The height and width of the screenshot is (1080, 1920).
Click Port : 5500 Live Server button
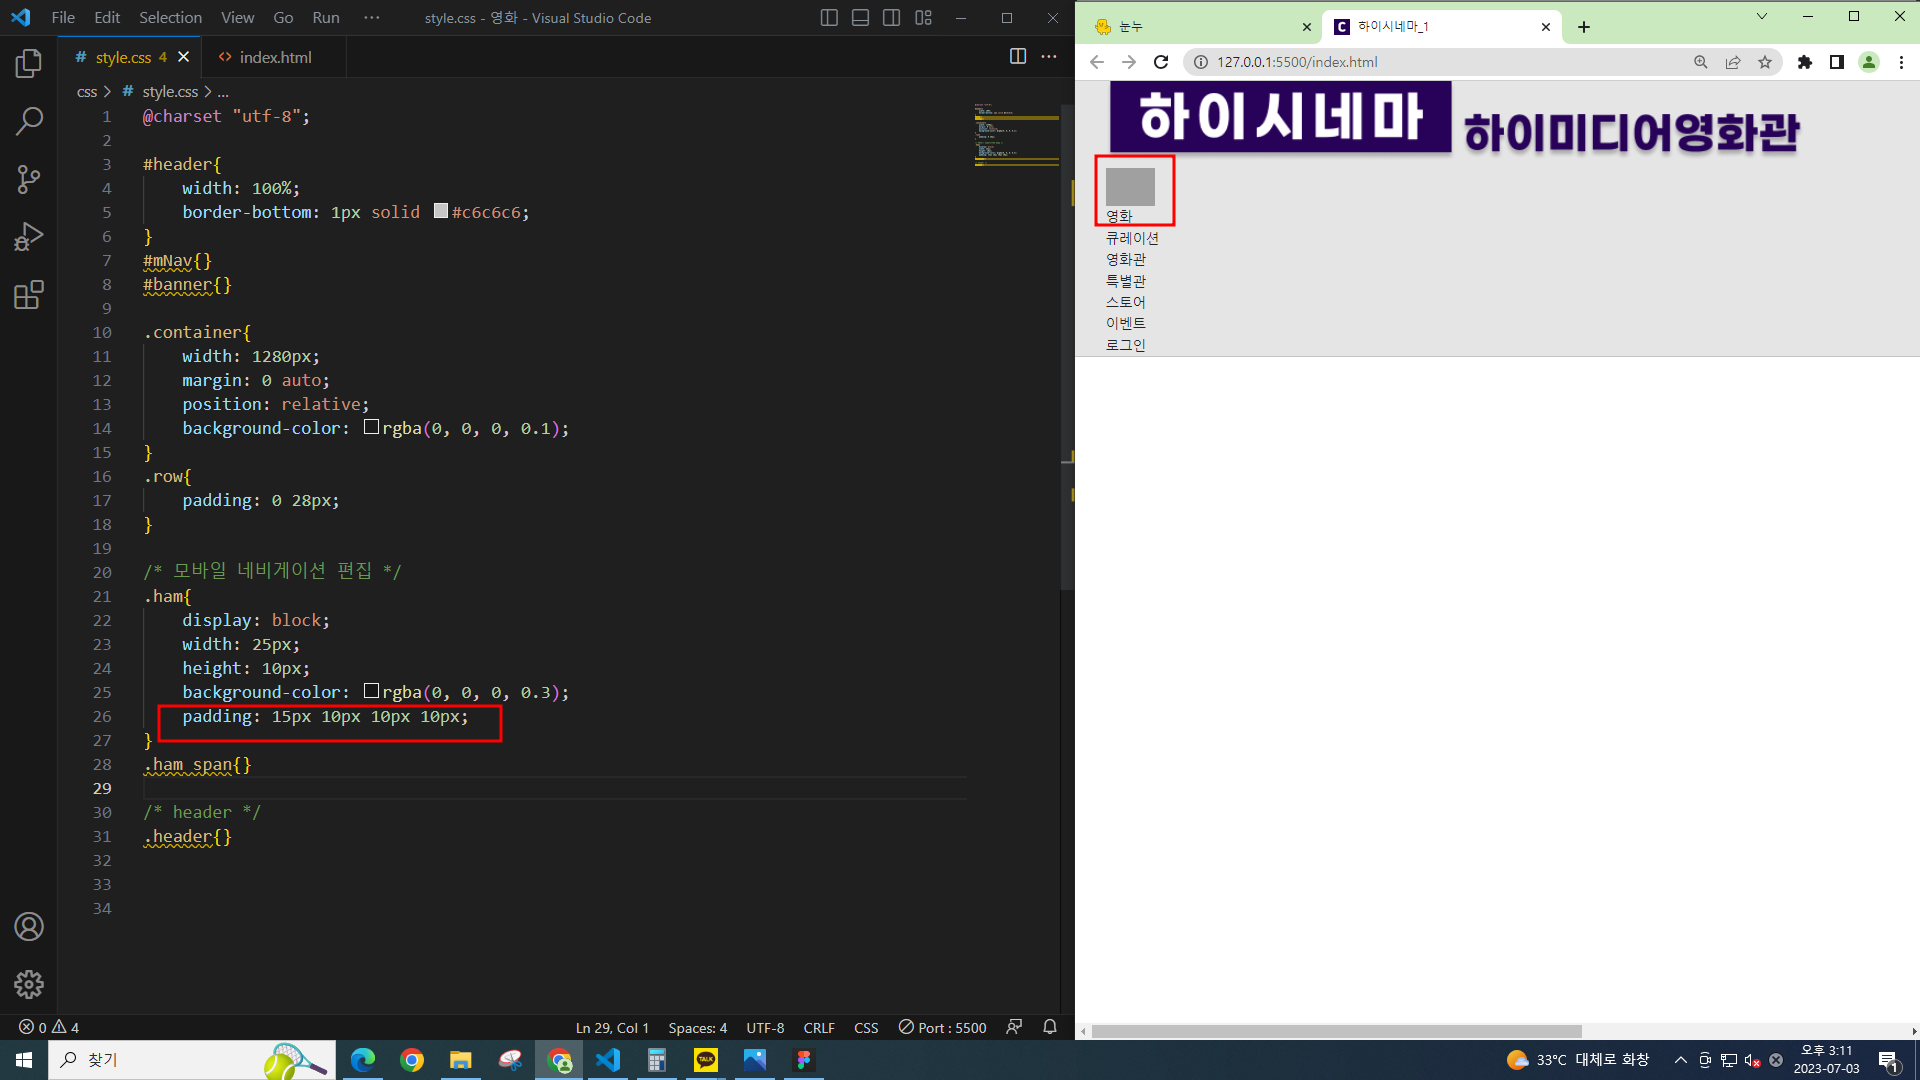click(942, 1028)
